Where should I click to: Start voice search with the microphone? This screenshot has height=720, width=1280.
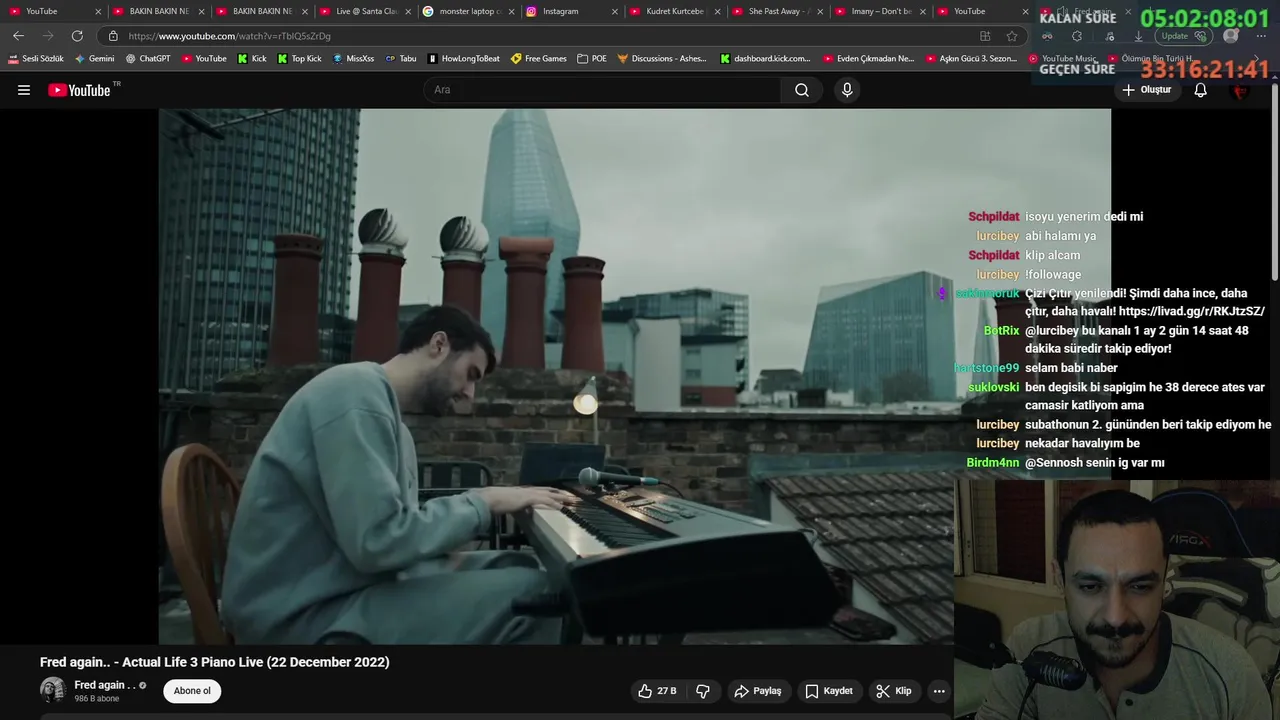coord(847,90)
